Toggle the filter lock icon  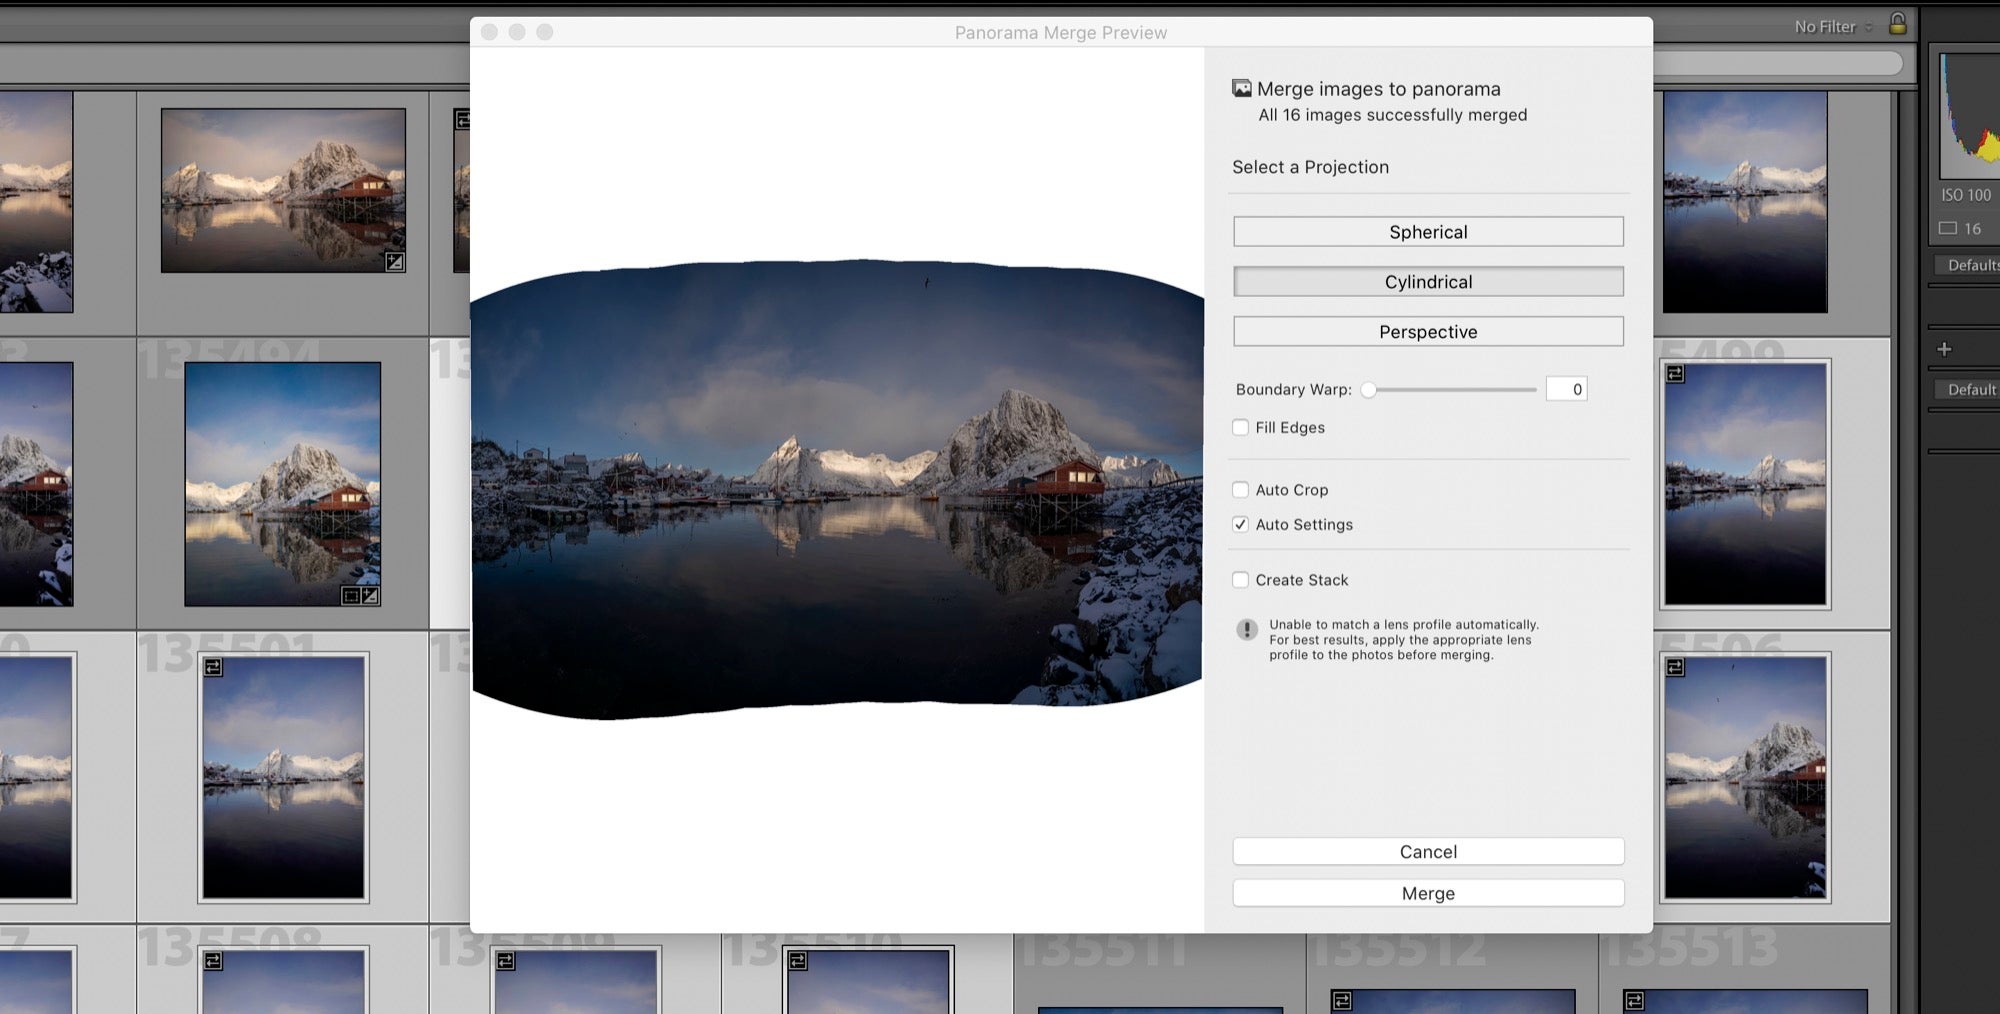[x=1897, y=24]
